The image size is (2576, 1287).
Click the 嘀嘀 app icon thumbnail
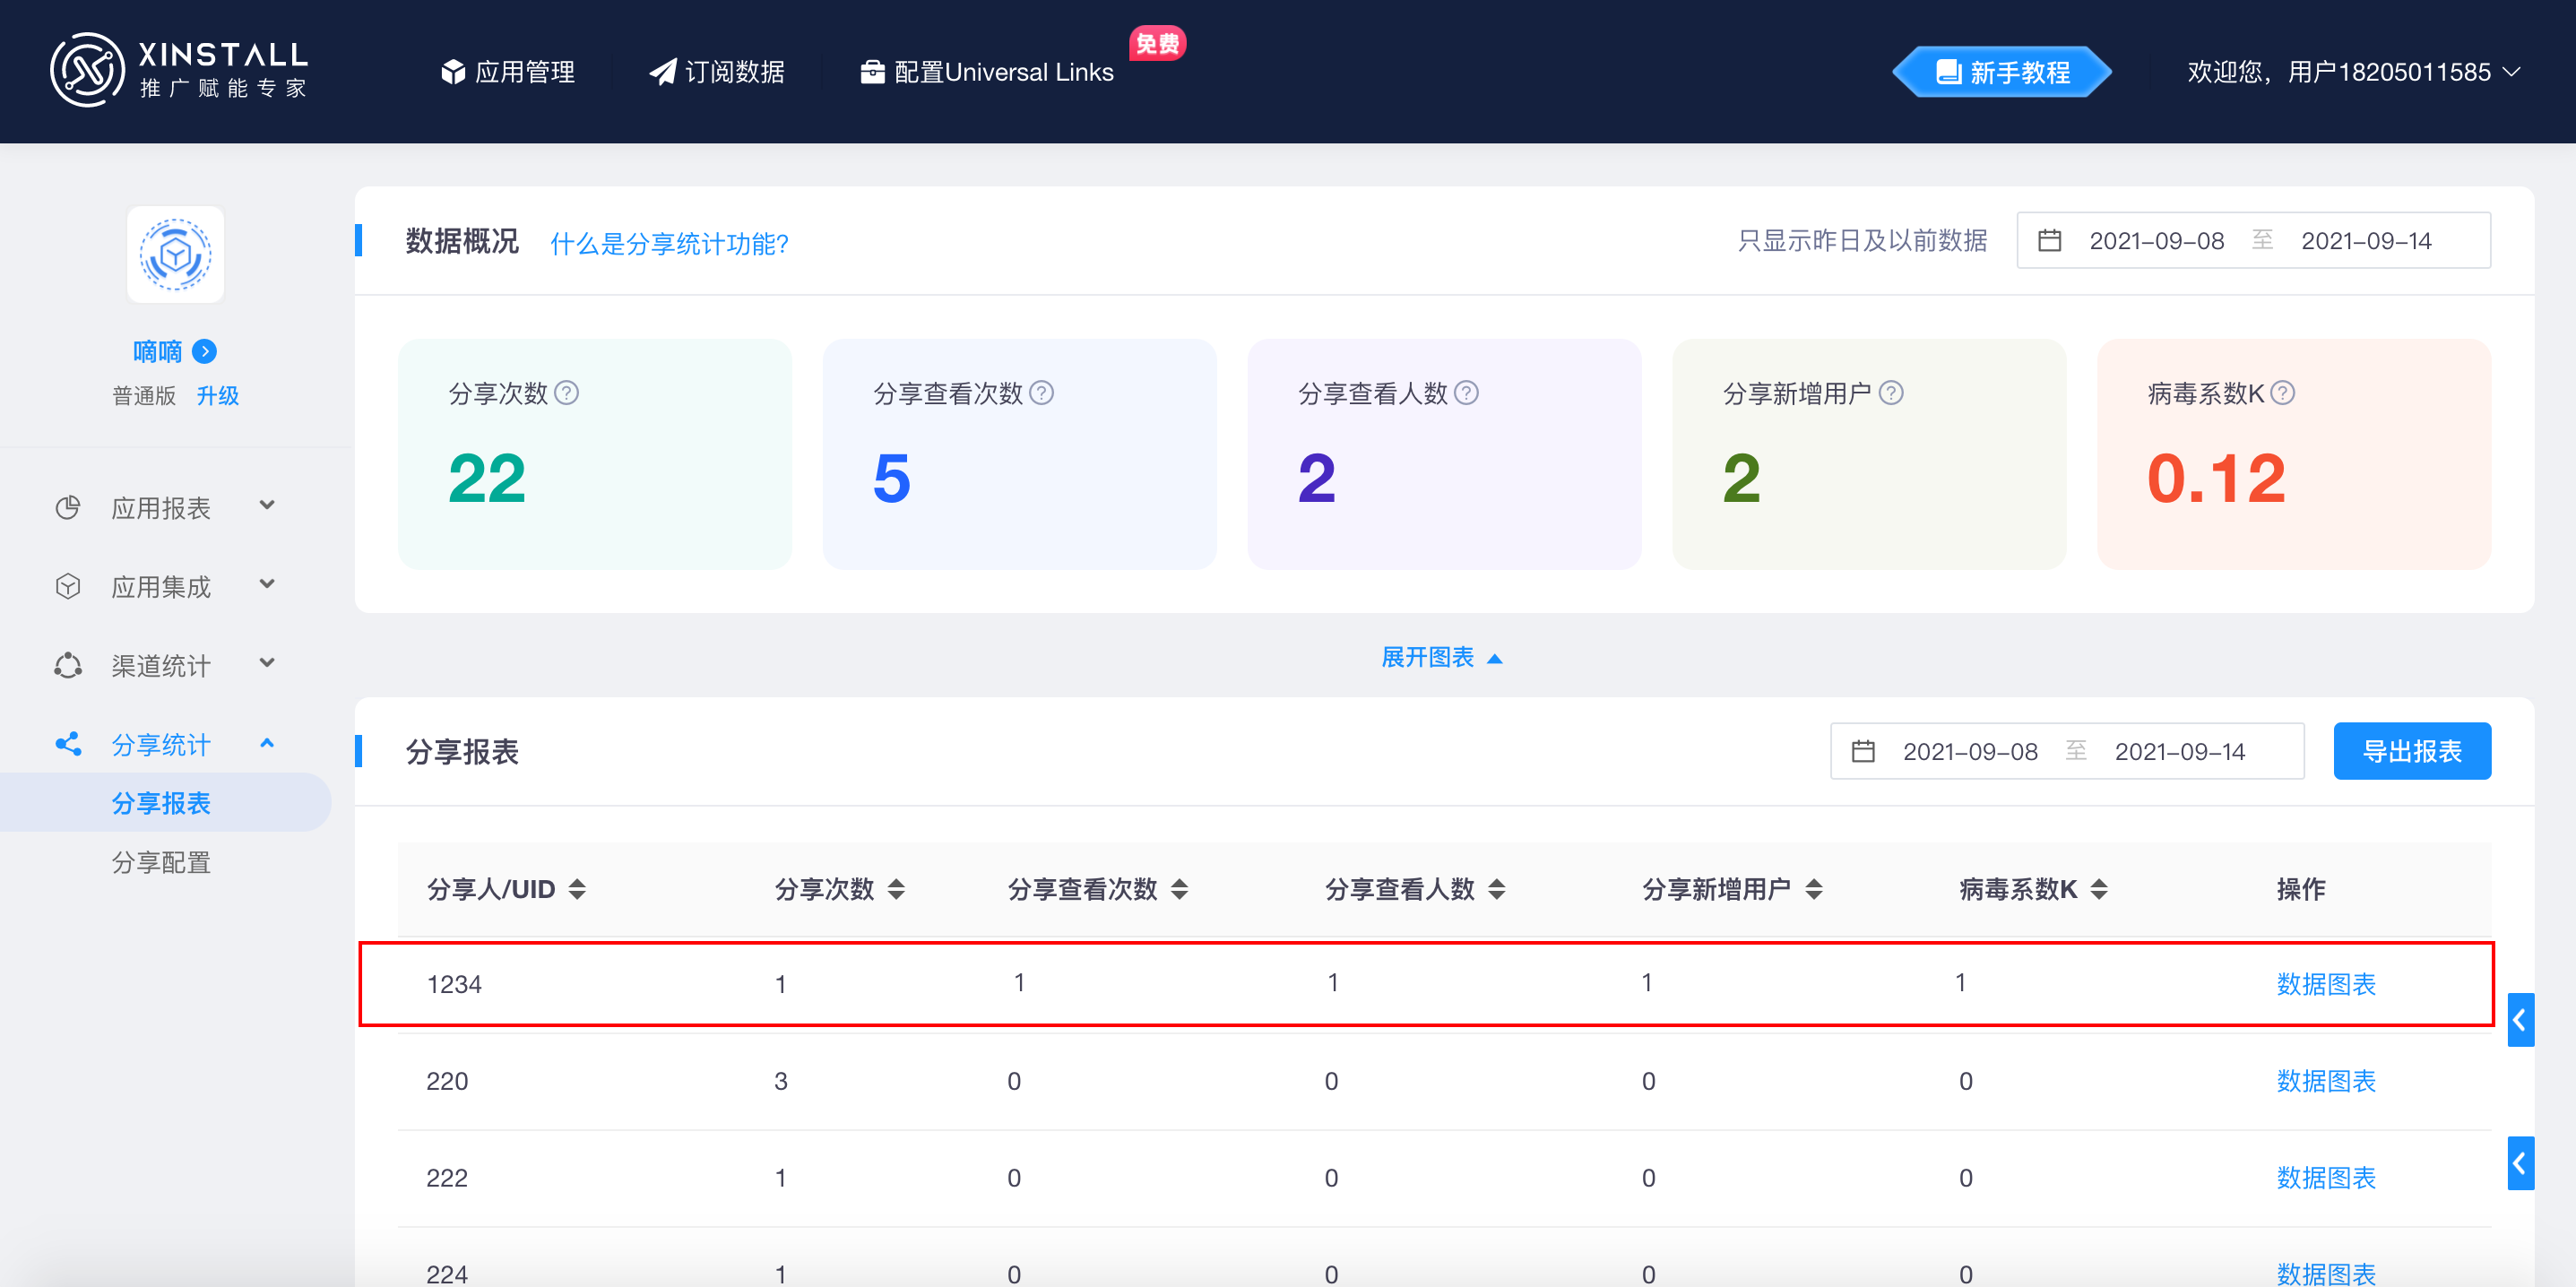coord(175,255)
